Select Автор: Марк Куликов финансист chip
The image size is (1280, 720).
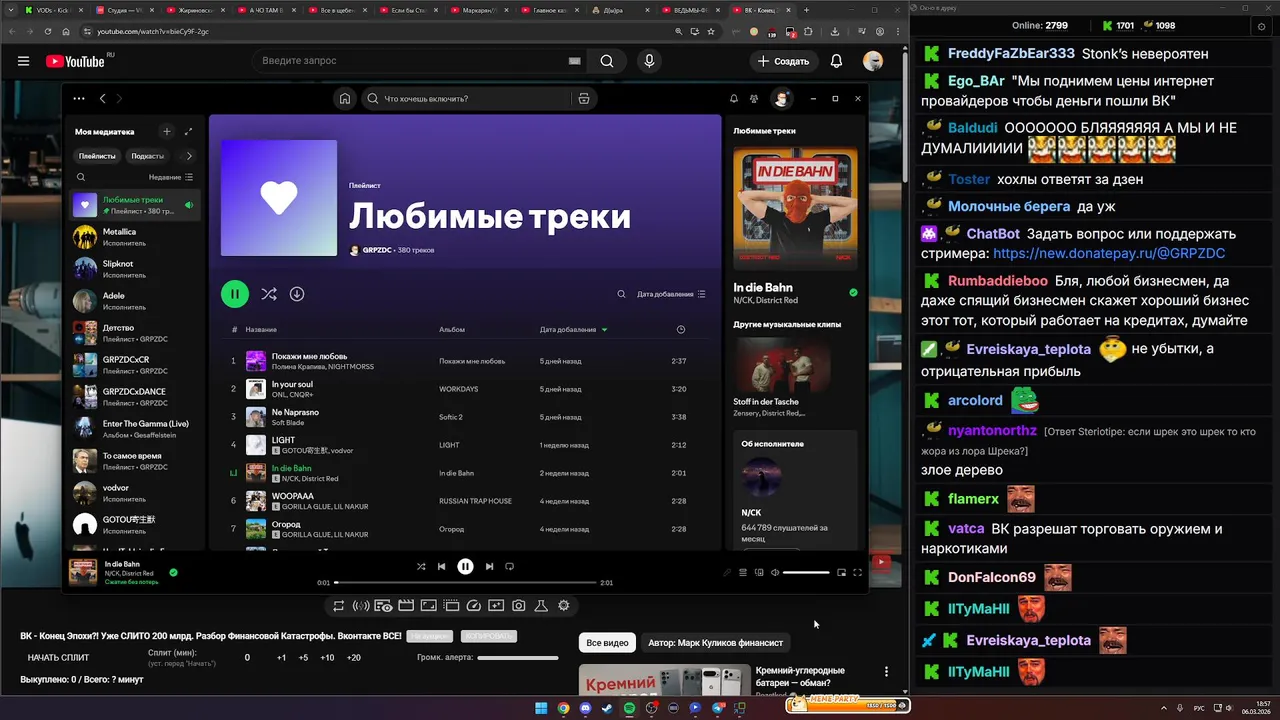pyautogui.click(x=715, y=643)
